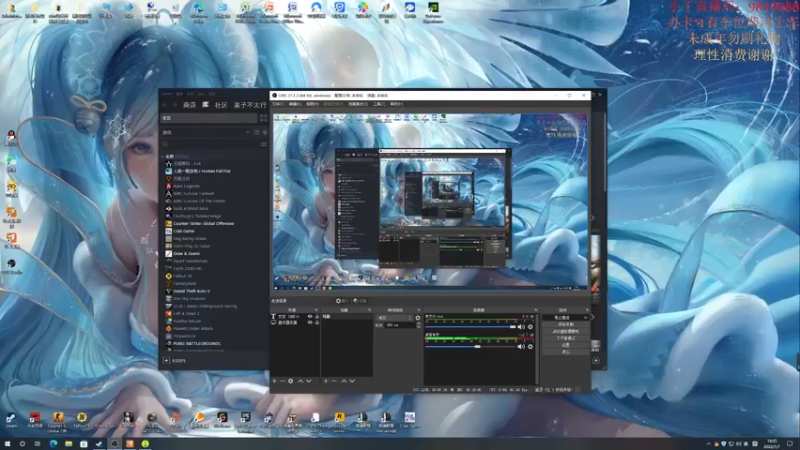Click the Steam library search magnifier
800x450 pixels.
point(165,144)
